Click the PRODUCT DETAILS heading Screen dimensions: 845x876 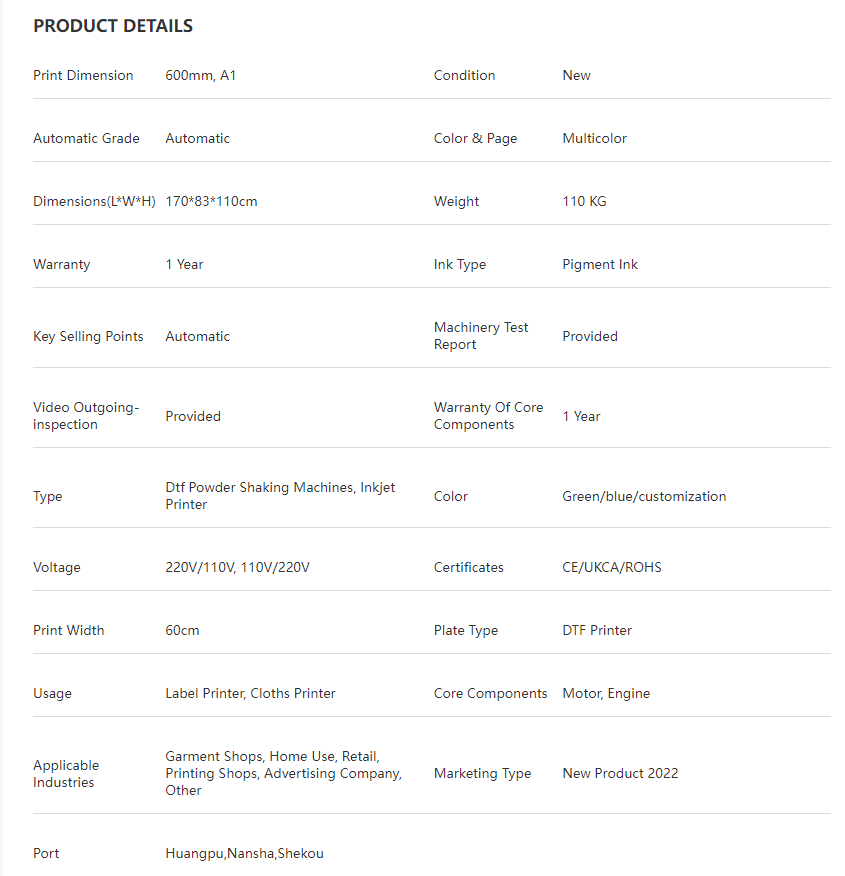pos(113,26)
